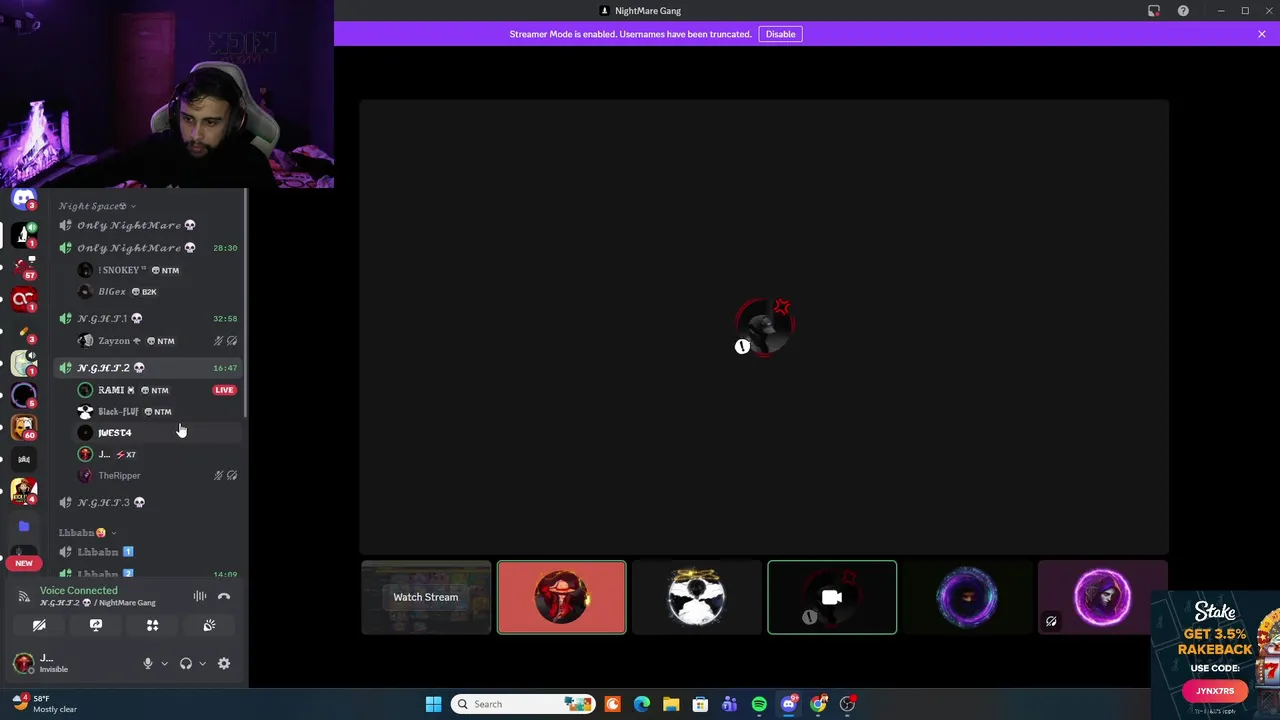
Task: Deafen with the headphones icon
Action: coord(186,663)
